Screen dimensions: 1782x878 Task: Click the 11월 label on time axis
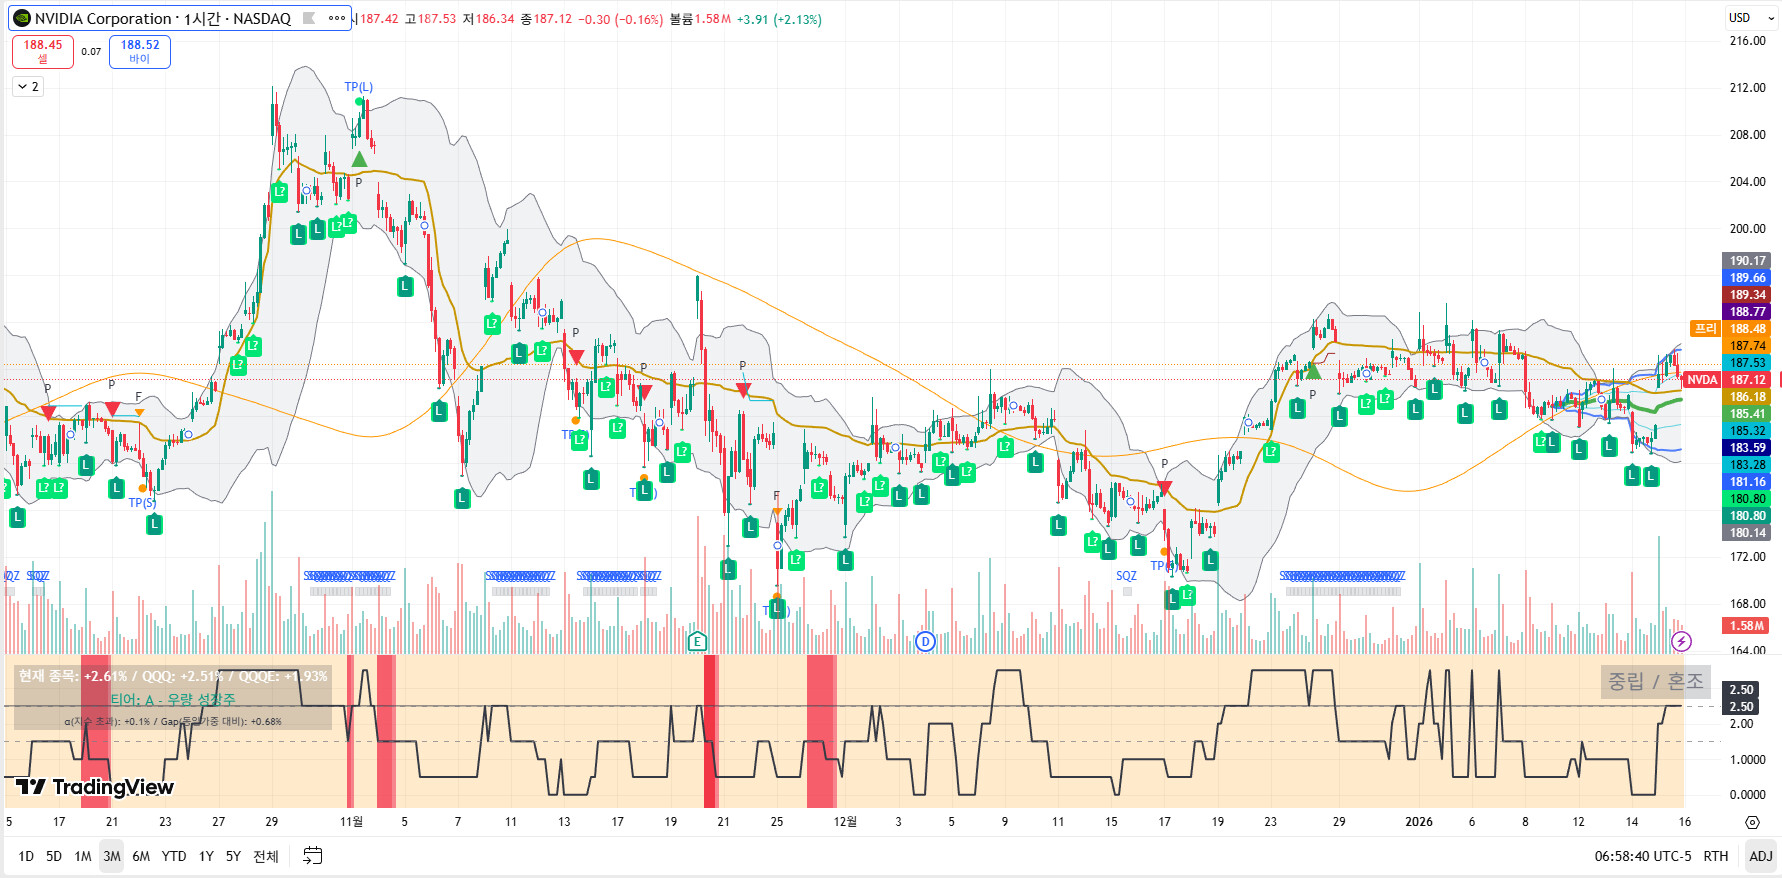(351, 822)
